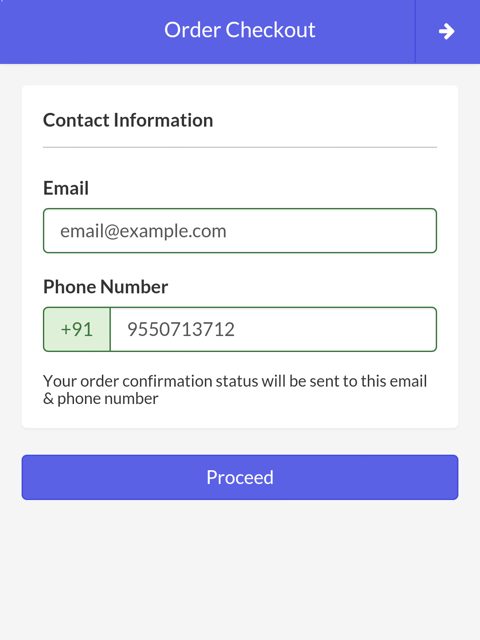Click the Proceed button
The image size is (480, 640).
[x=240, y=477]
